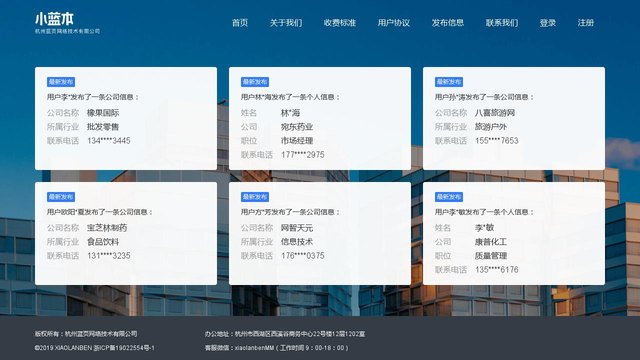
Task: Click the 最新发布 badge on 八喜旅游网 card
Action: point(449,82)
